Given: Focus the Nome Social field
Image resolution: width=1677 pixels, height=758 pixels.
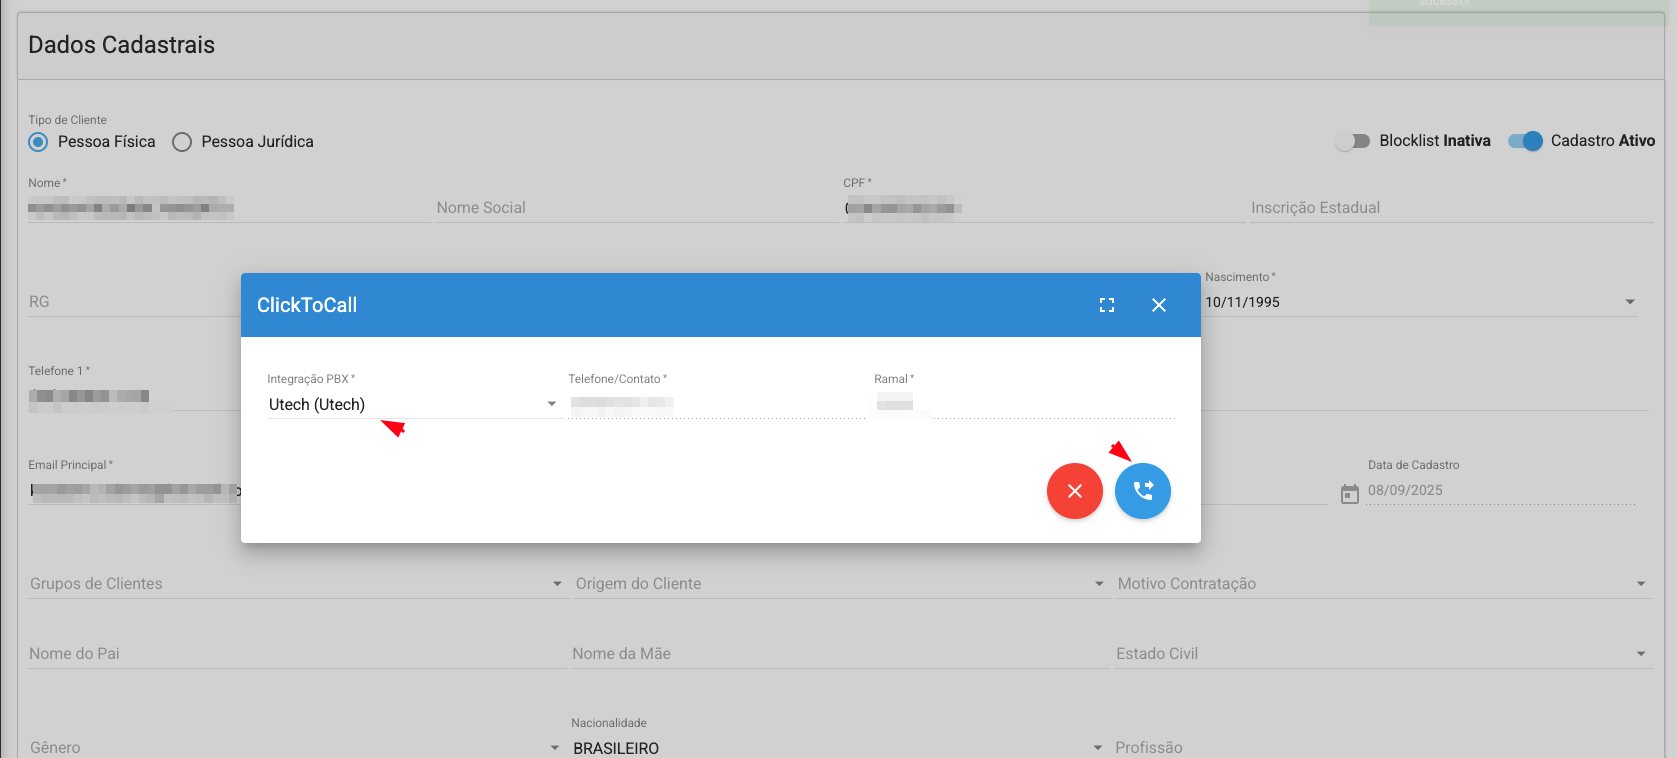Looking at the screenshot, I should [634, 208].
